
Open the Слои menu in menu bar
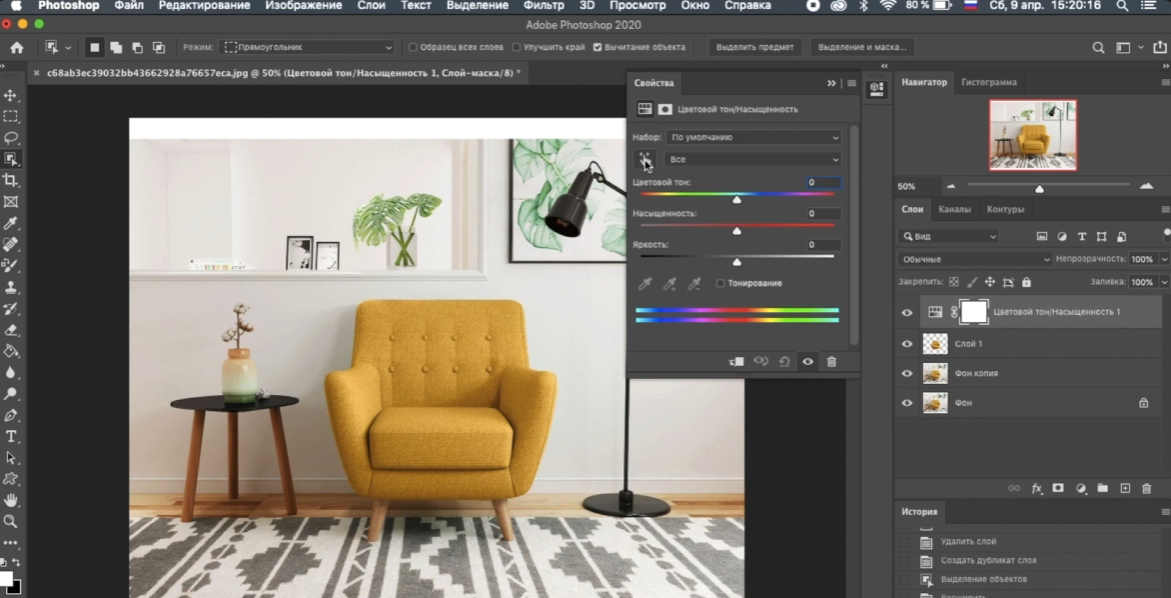(x=371, y=5)
